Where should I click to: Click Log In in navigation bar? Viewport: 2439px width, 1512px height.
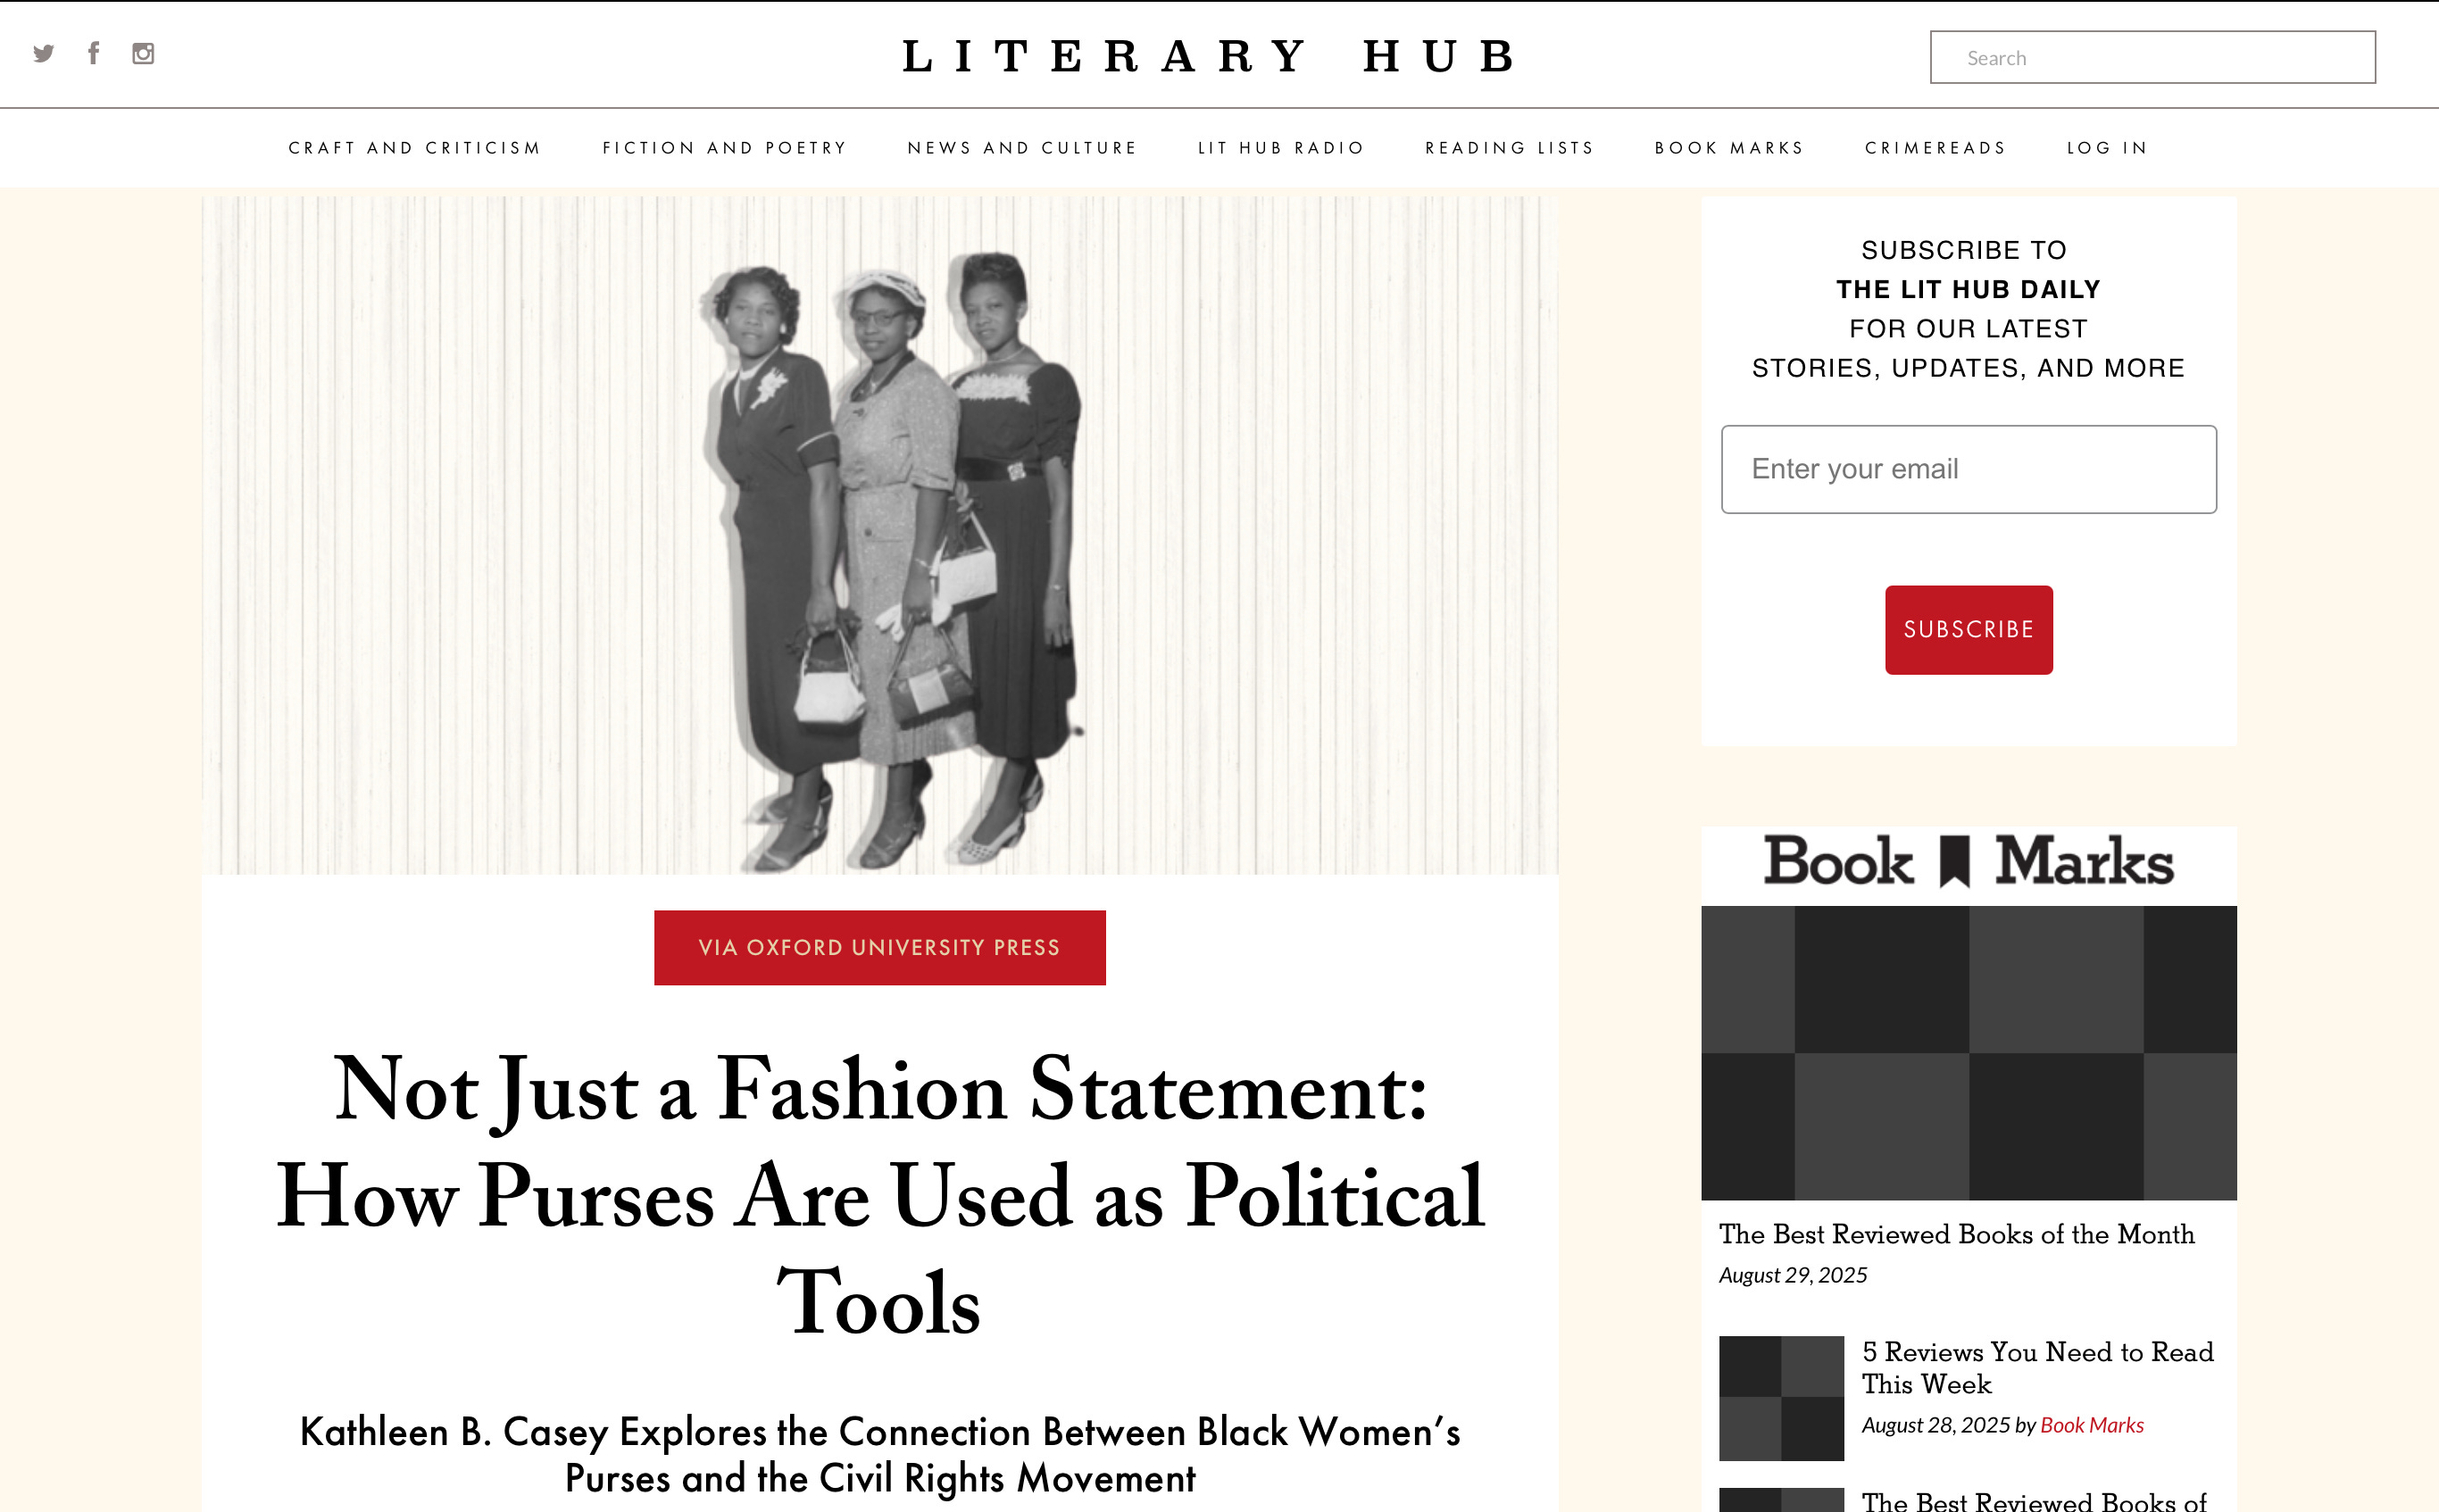tap(2107, 148)
